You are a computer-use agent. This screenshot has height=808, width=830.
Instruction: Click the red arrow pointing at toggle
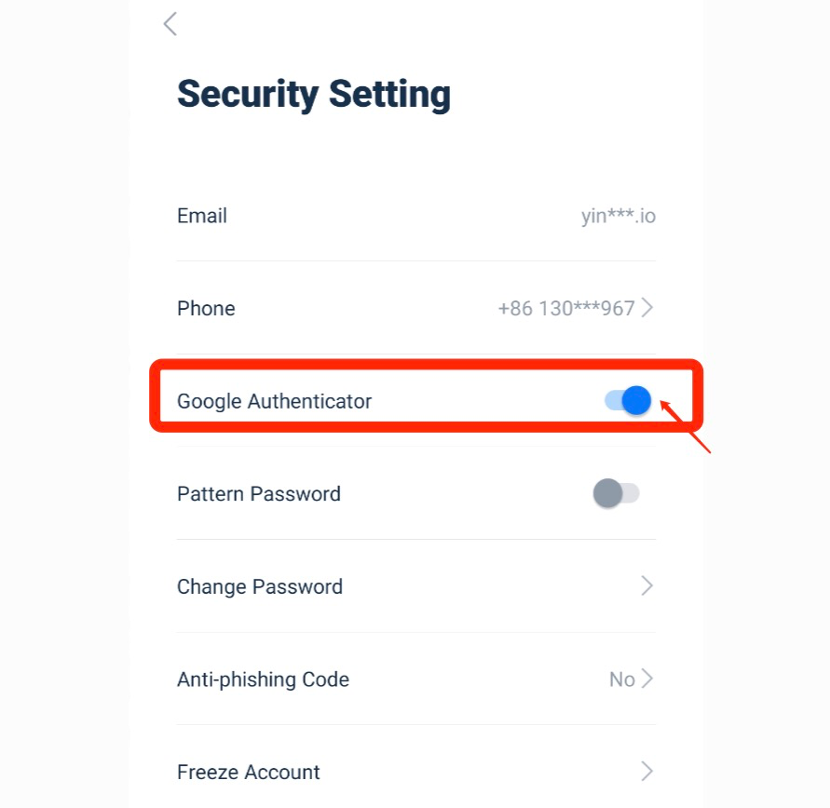tap(686, 427)
